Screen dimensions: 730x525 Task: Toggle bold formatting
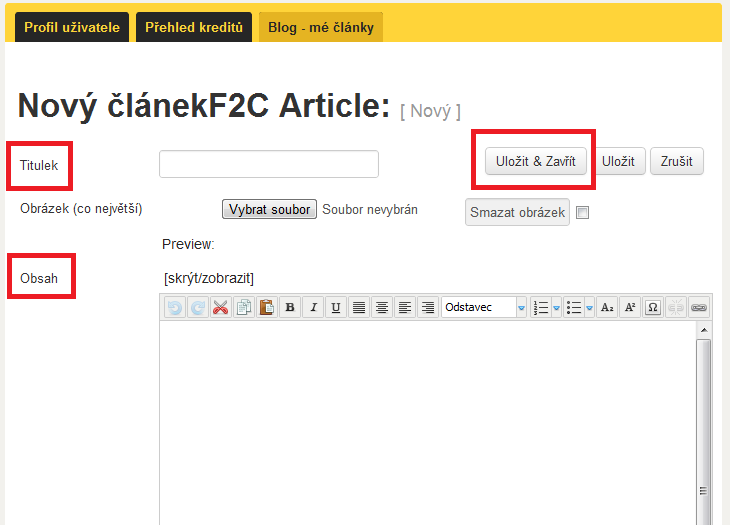290,308
